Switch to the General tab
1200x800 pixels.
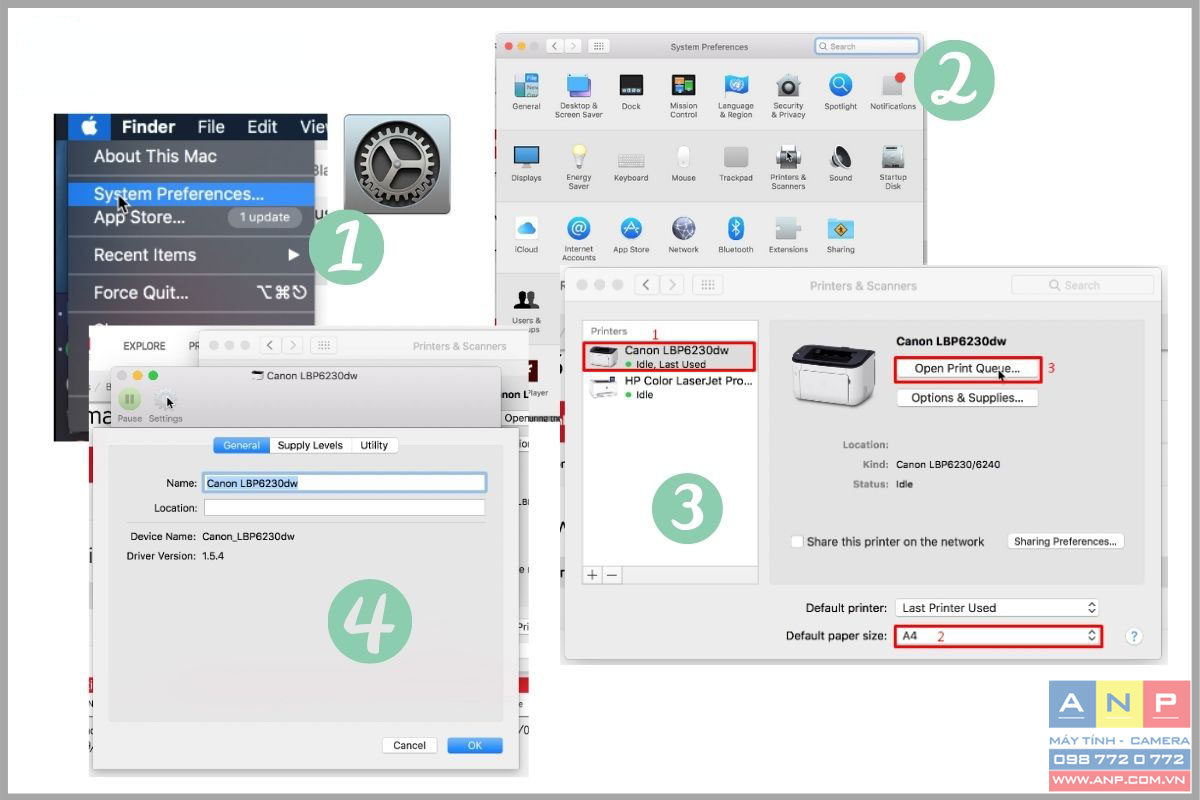(x=241, y=445)
